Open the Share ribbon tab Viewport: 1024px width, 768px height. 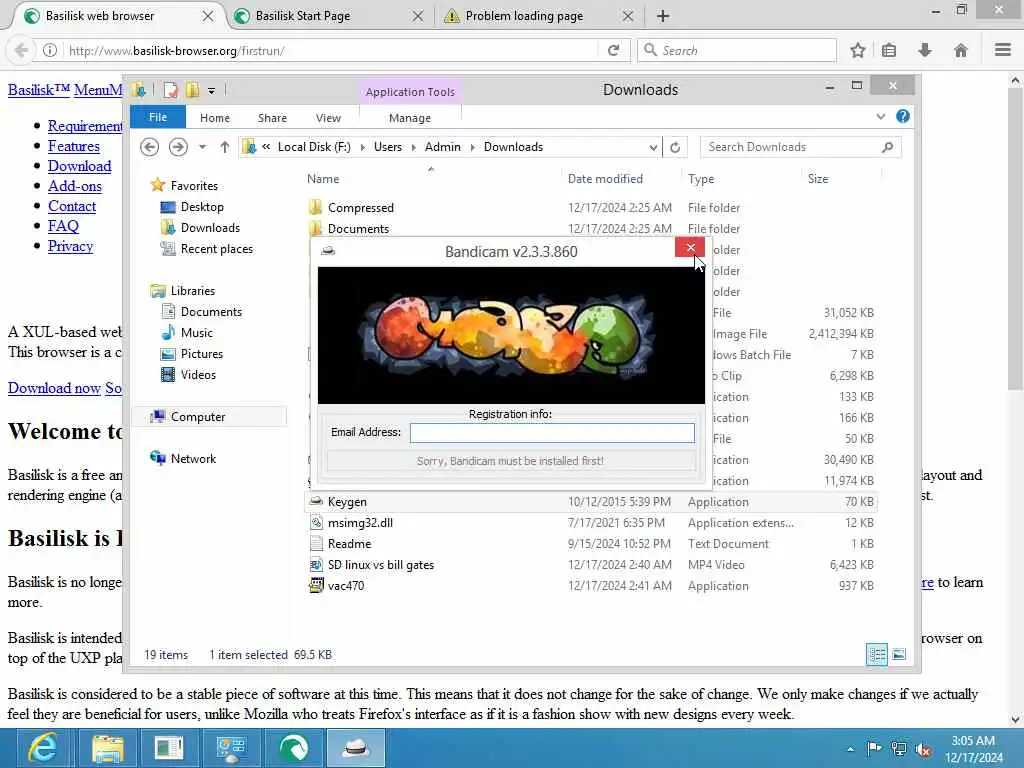[272, 118]
